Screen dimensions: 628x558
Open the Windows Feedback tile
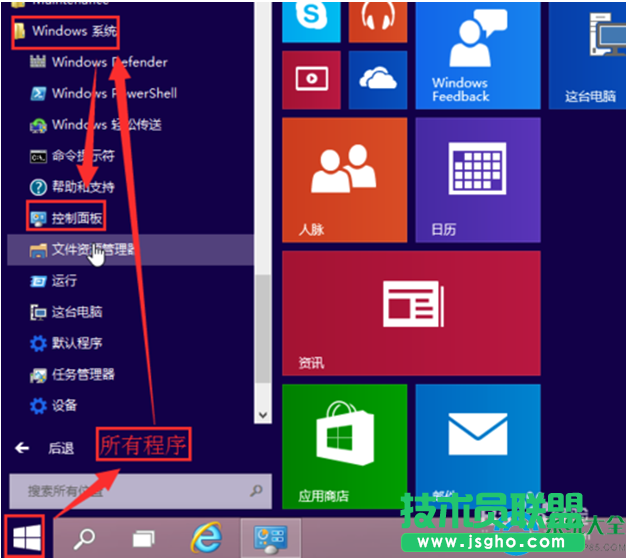coord(478,55)
